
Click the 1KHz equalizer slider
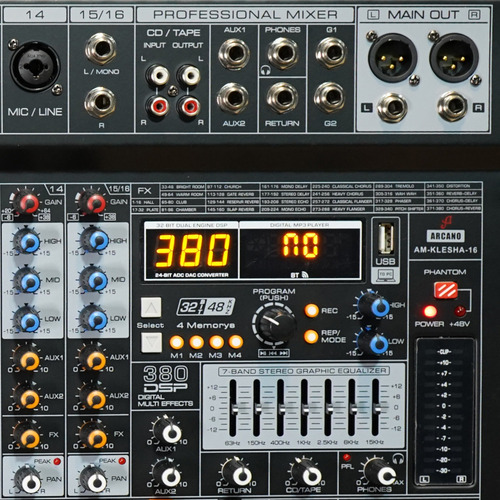coord(304,407)
